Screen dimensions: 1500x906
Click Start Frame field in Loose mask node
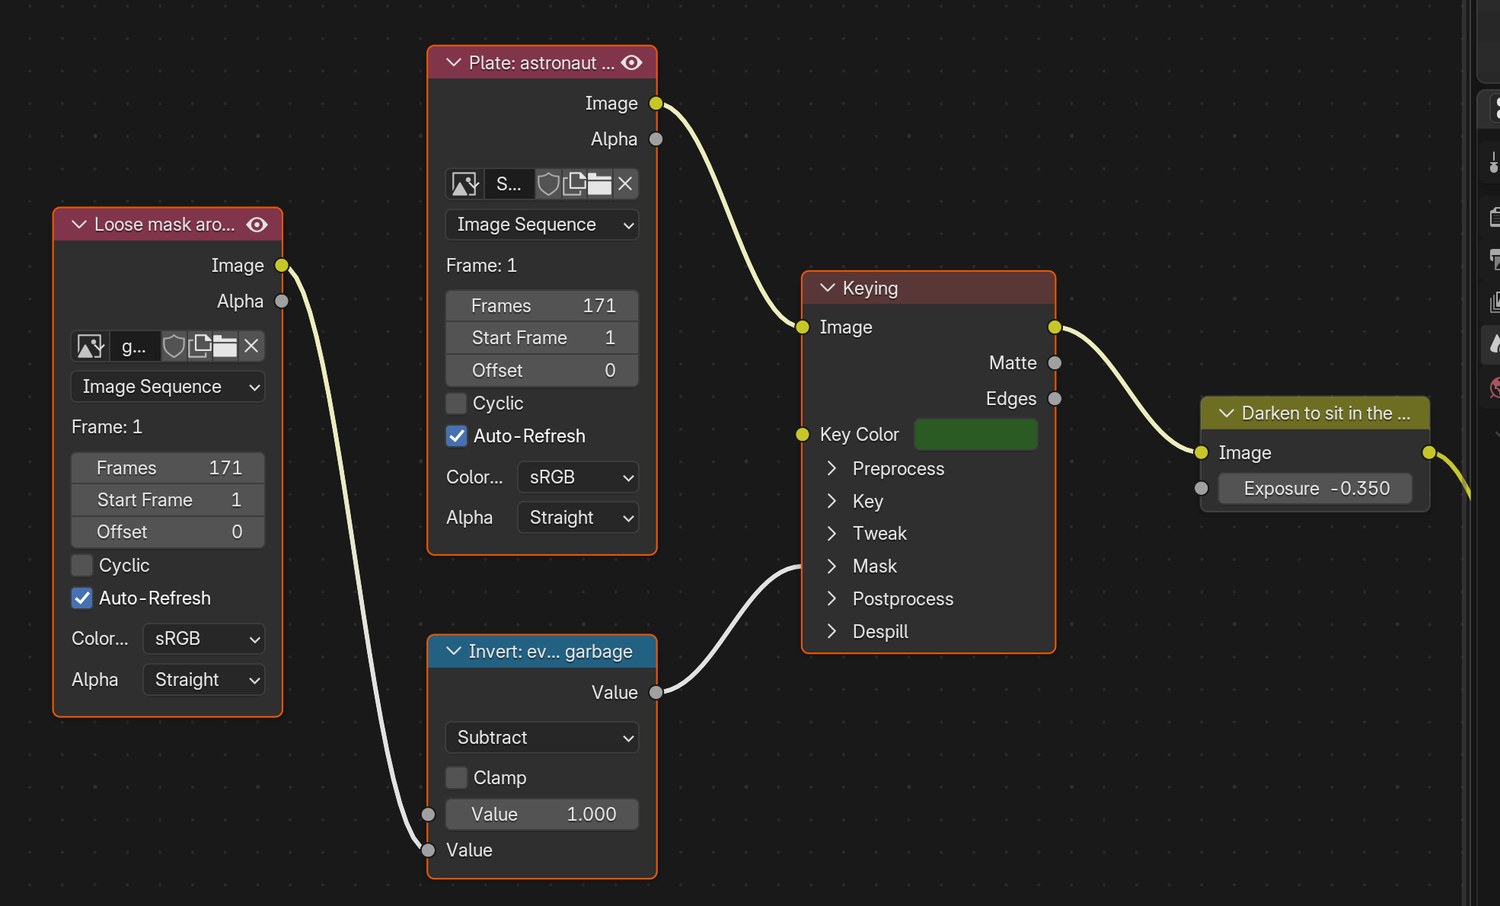[168, 500]
